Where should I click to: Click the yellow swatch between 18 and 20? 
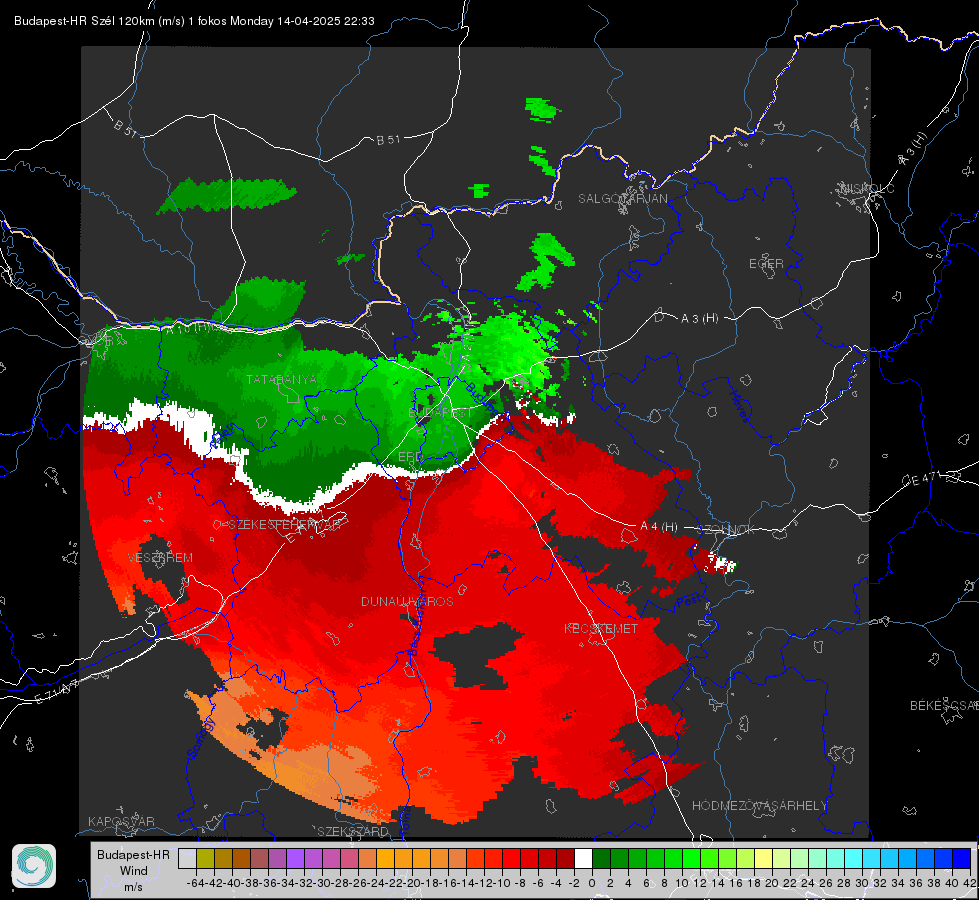[764, 858]
